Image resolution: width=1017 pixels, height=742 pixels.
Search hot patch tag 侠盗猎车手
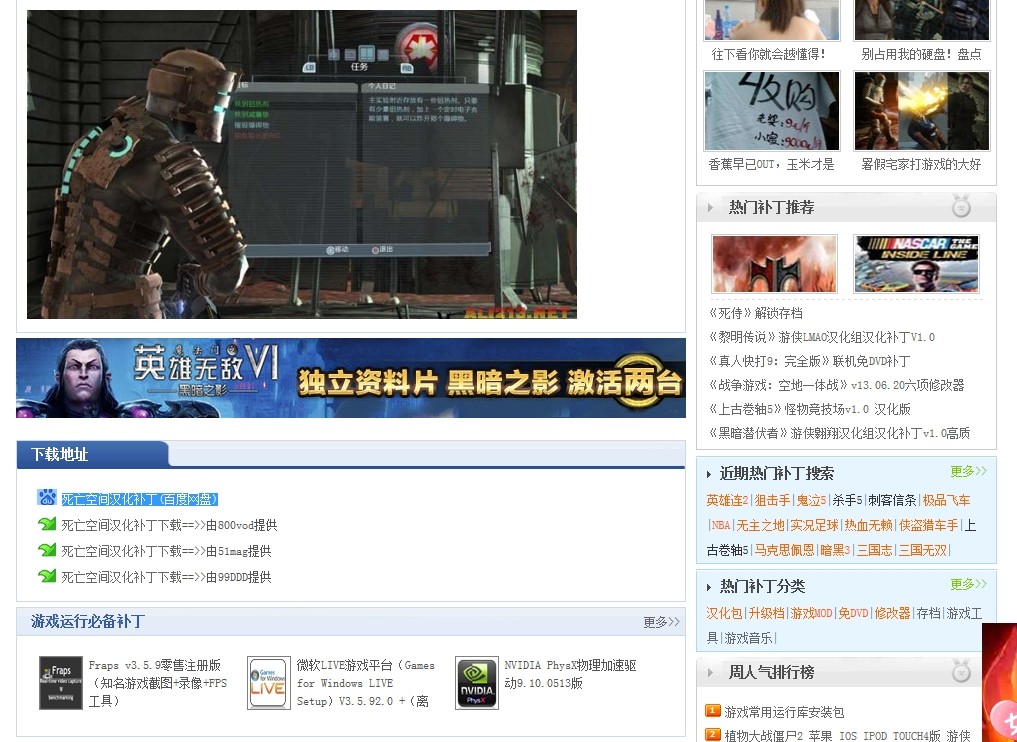coord(928,525)
